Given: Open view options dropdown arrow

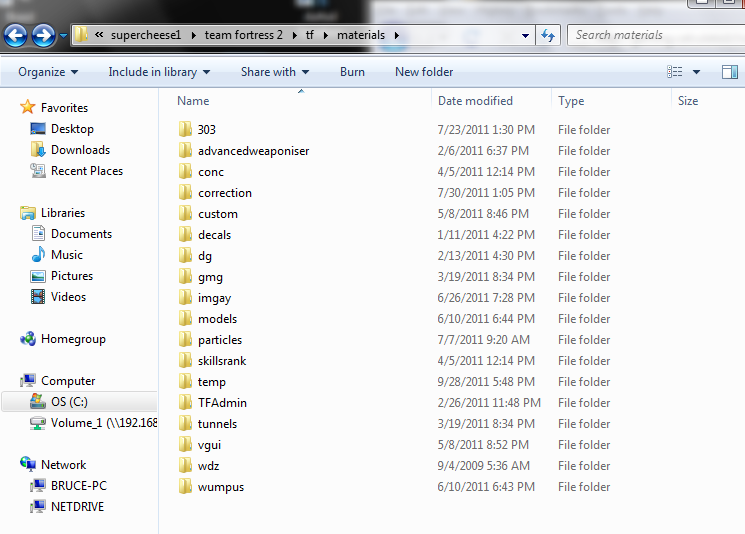Looking at the screenshot, I should click(x=697, y=72).
